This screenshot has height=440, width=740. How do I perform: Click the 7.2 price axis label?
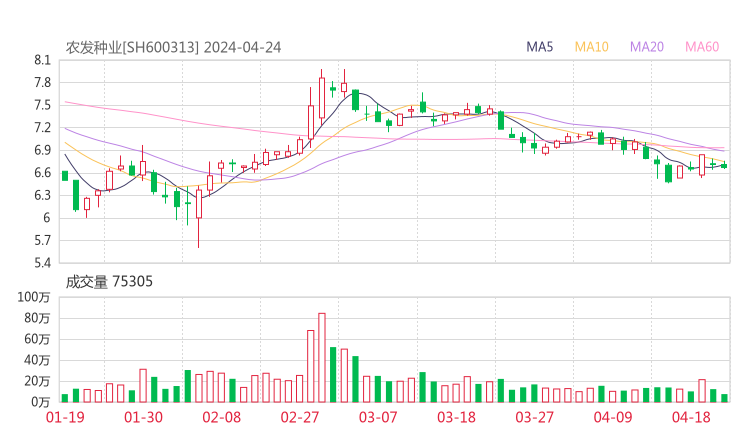tap(42, 127)
